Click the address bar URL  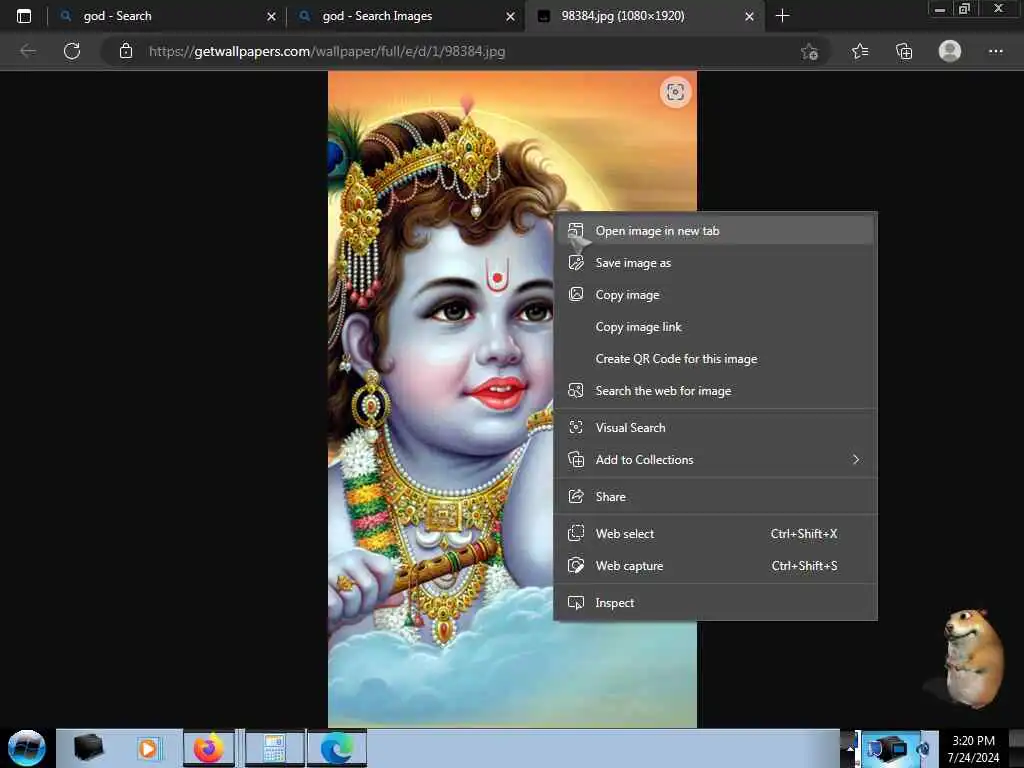coord(327,52)
